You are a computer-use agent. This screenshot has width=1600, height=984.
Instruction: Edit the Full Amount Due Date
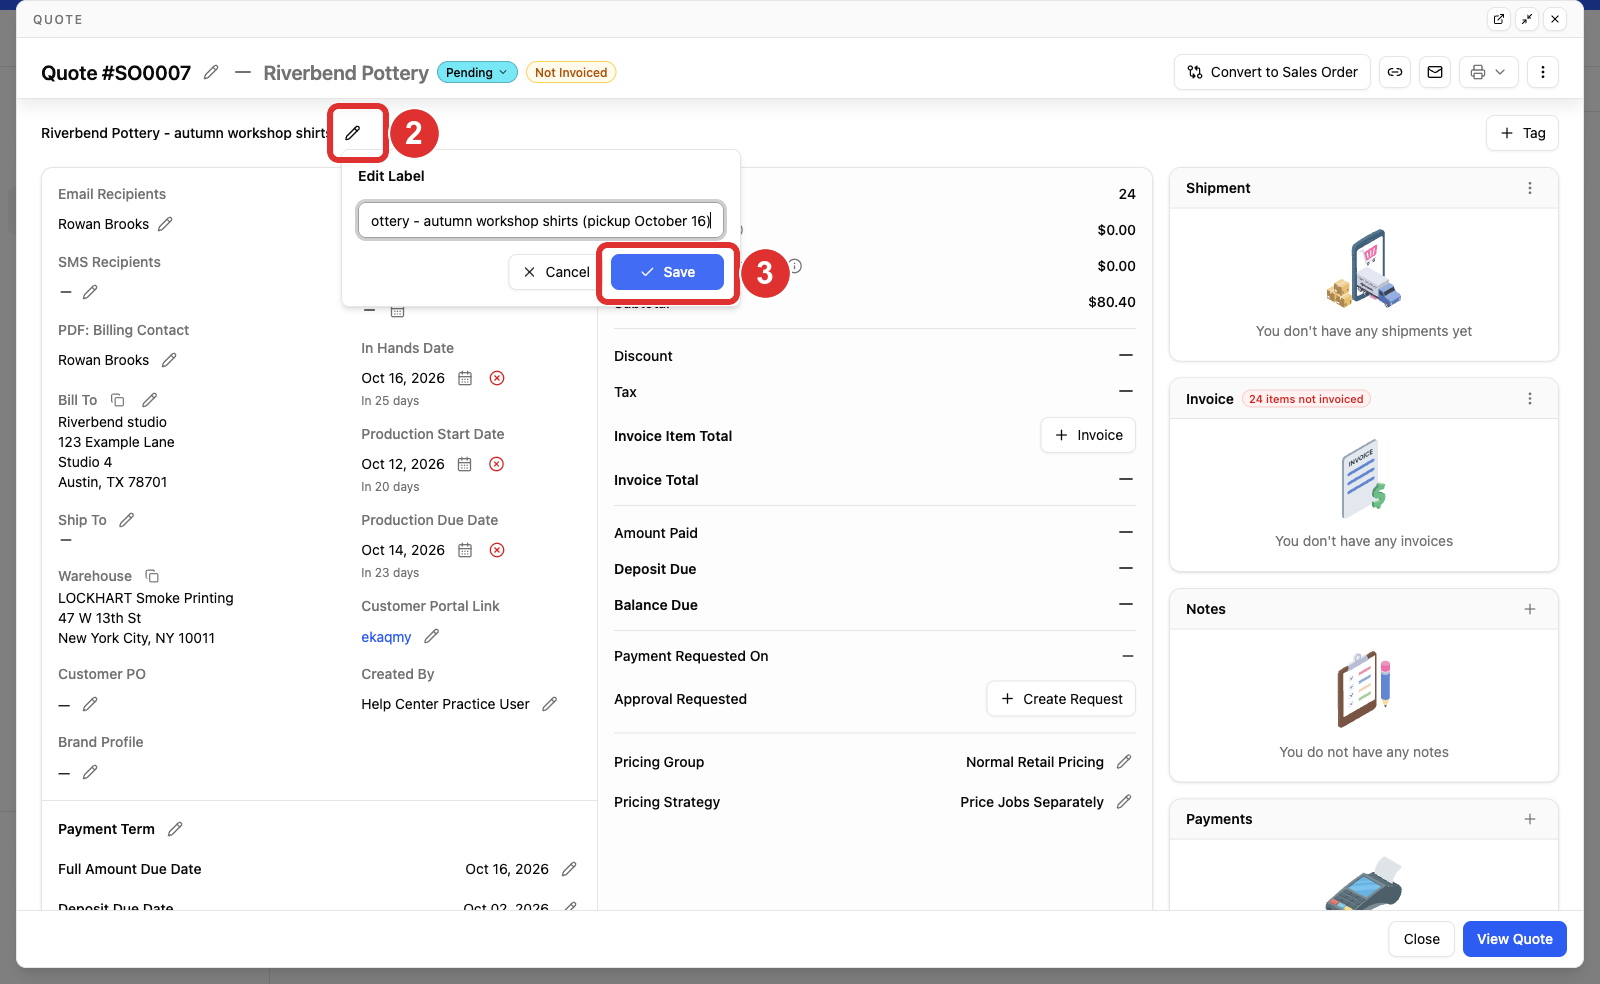[569, 869]
